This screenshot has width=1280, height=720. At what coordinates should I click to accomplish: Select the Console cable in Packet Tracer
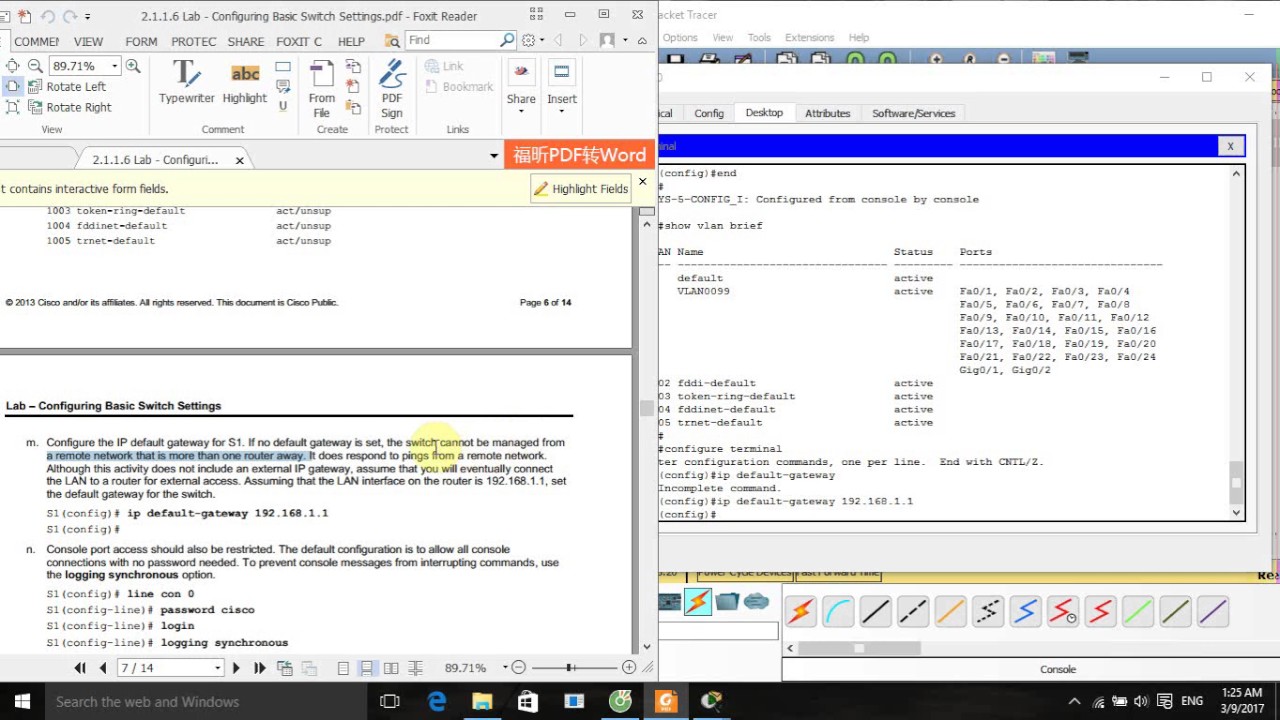coord(838,611)
